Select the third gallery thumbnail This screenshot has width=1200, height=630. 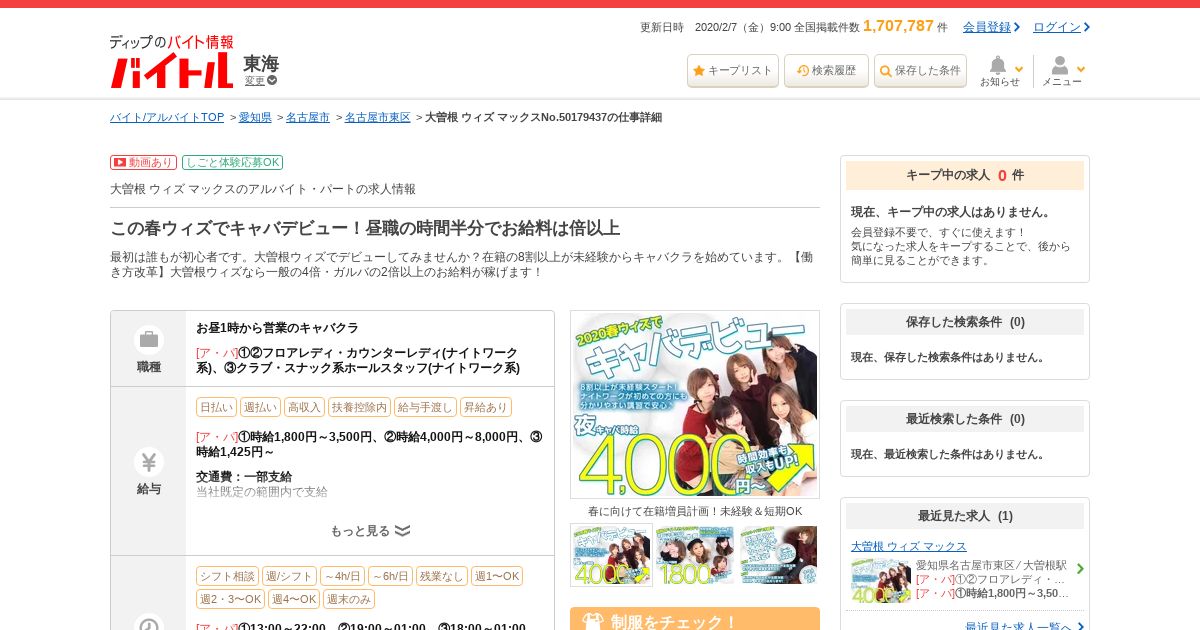(779, 555)
